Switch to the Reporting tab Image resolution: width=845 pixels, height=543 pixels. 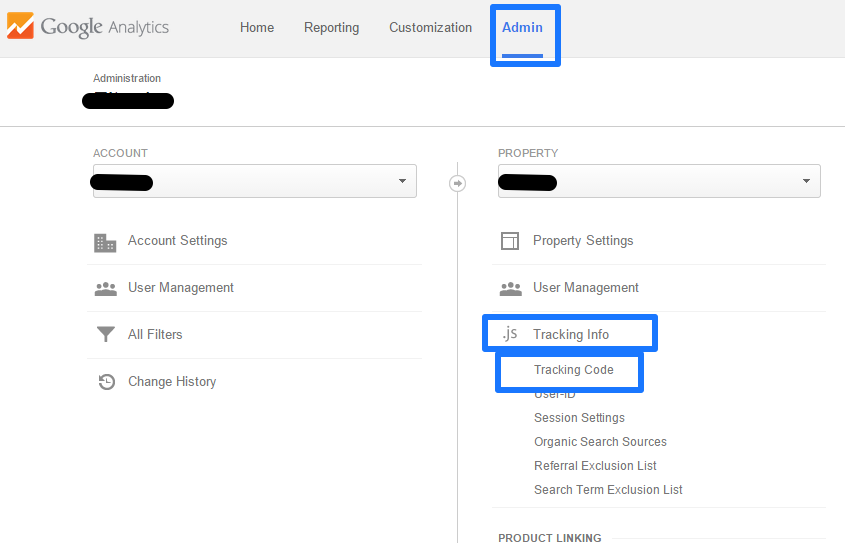331,27
